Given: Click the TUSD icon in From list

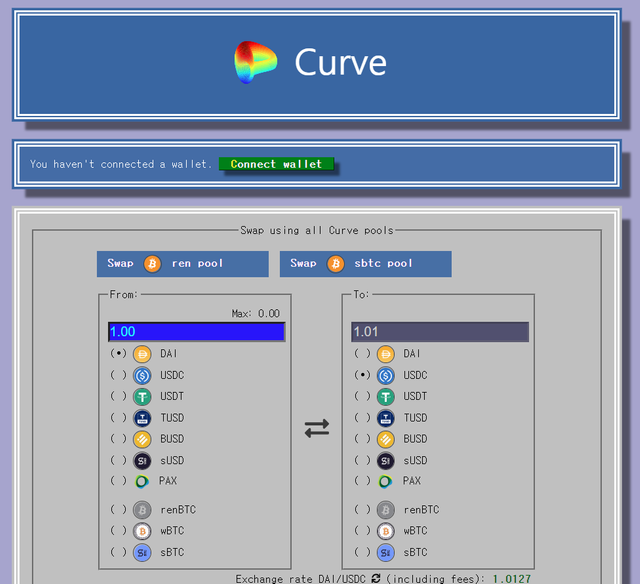Looking at the screenshot, I should coord(142,418).
